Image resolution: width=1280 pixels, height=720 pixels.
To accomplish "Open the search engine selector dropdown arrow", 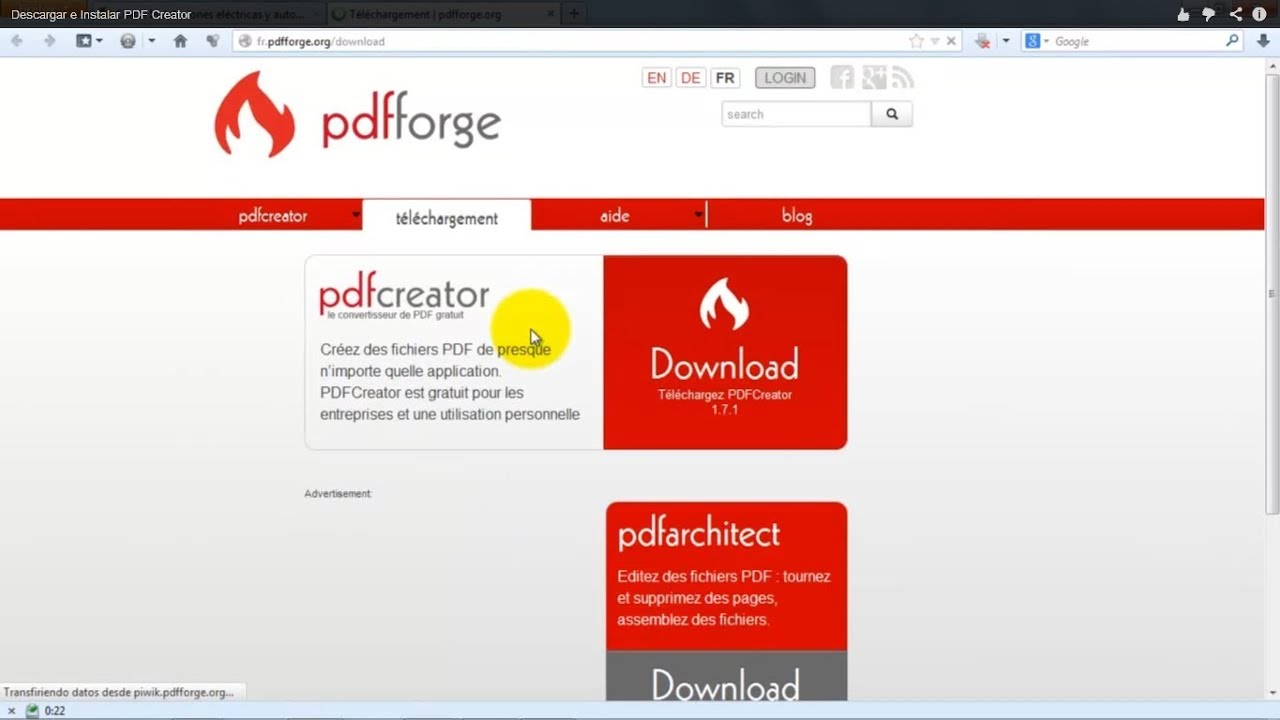I will tap(1046, 41).
